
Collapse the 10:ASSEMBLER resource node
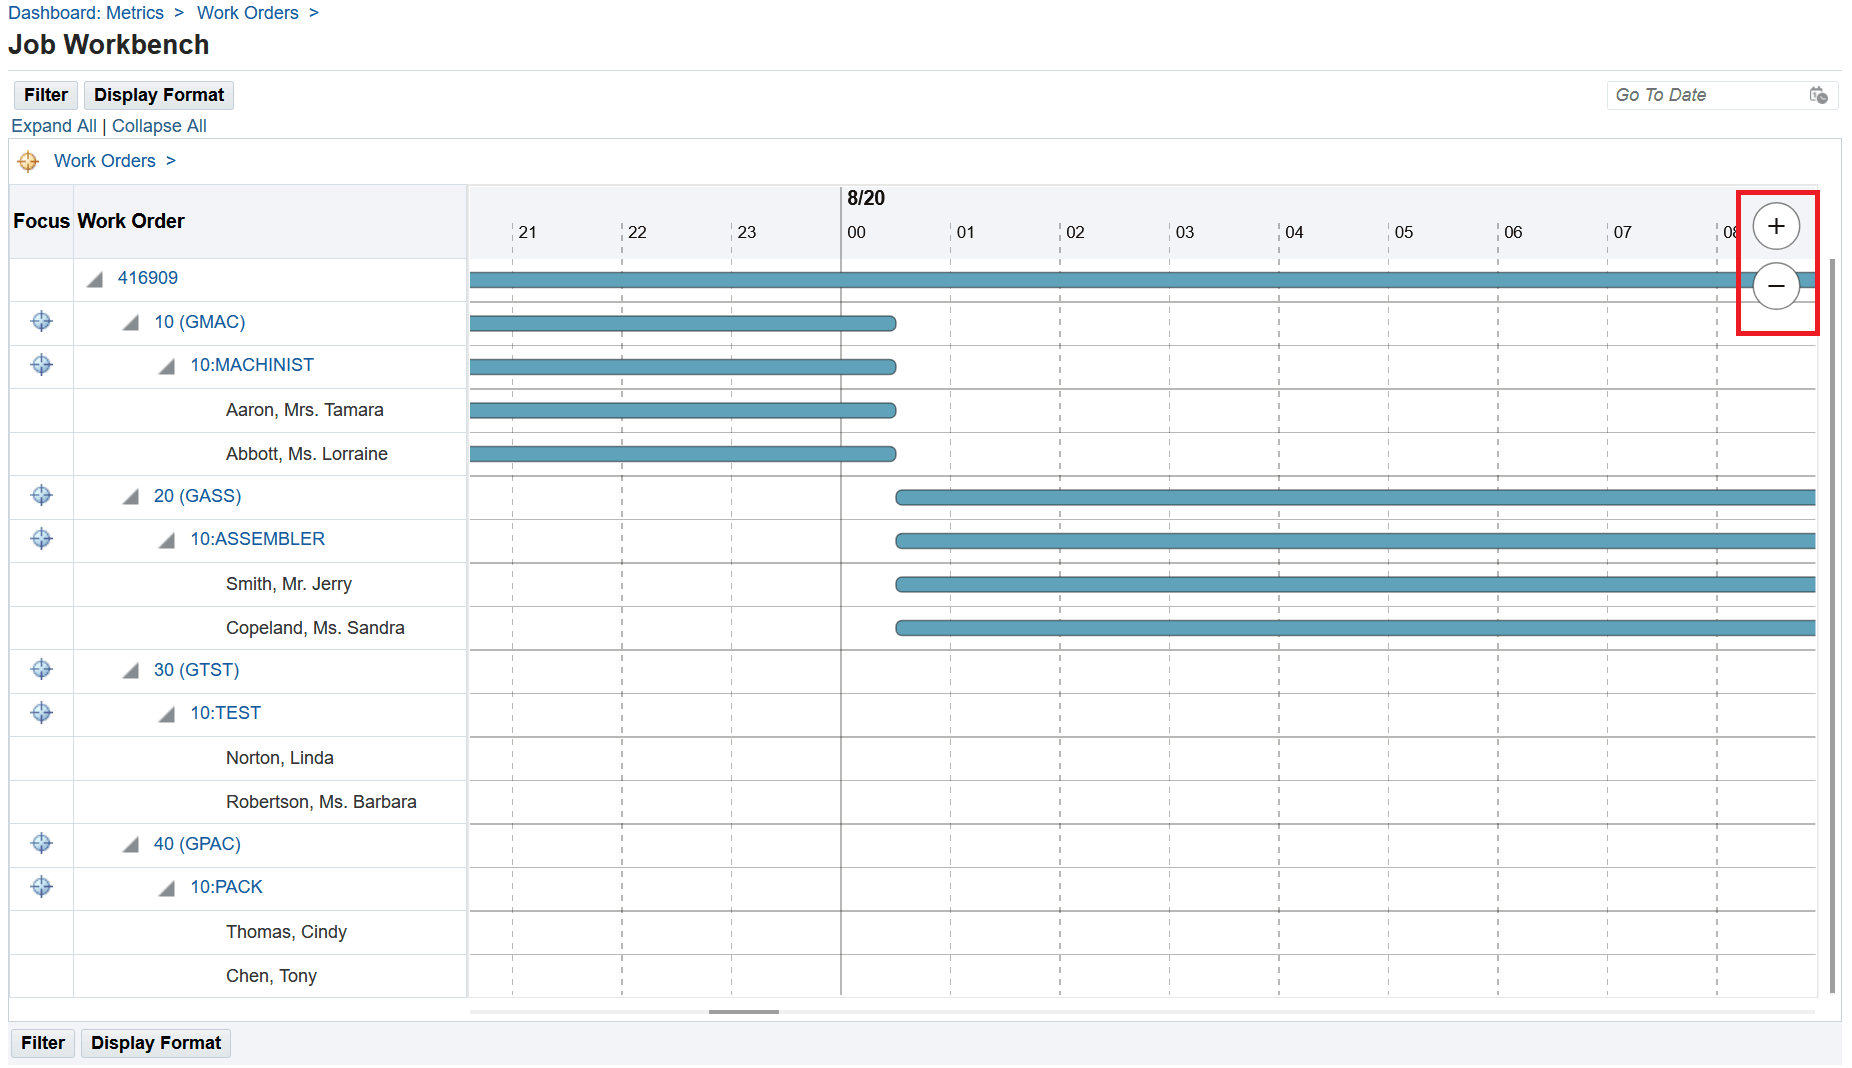167,541
